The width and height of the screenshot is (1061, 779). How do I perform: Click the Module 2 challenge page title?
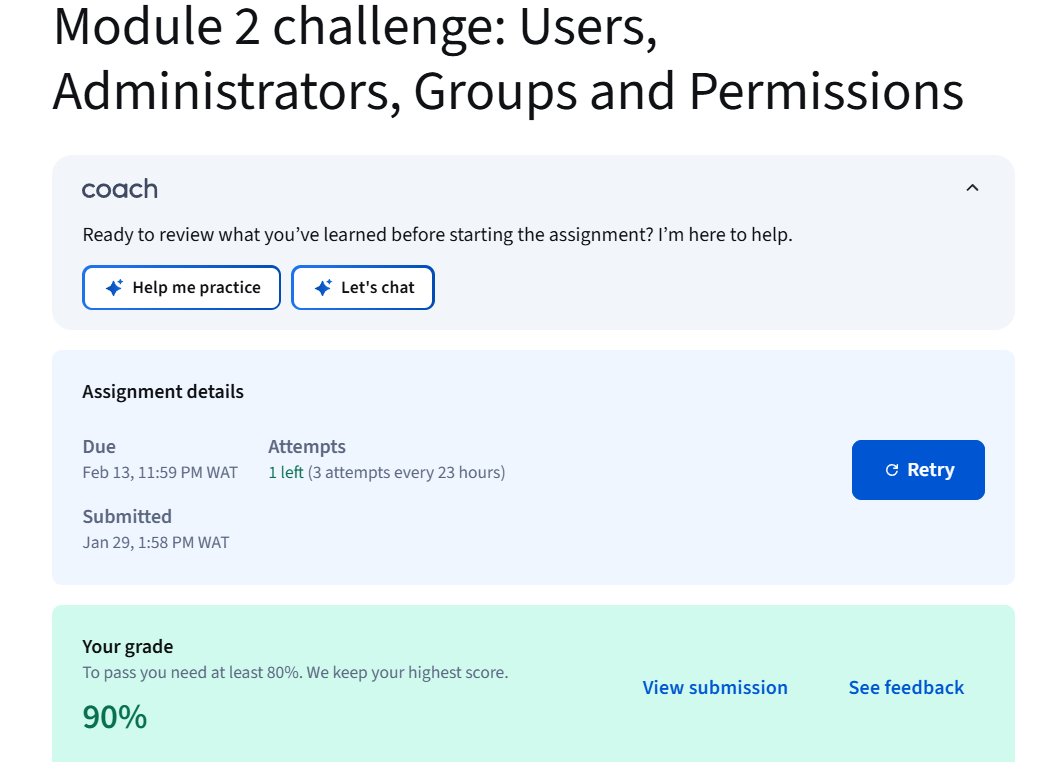(x=508, y=59)
